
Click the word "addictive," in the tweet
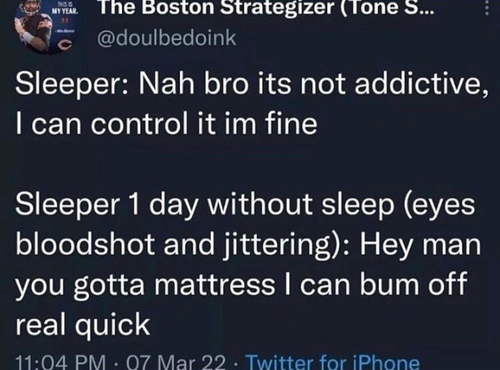[420, 85]
